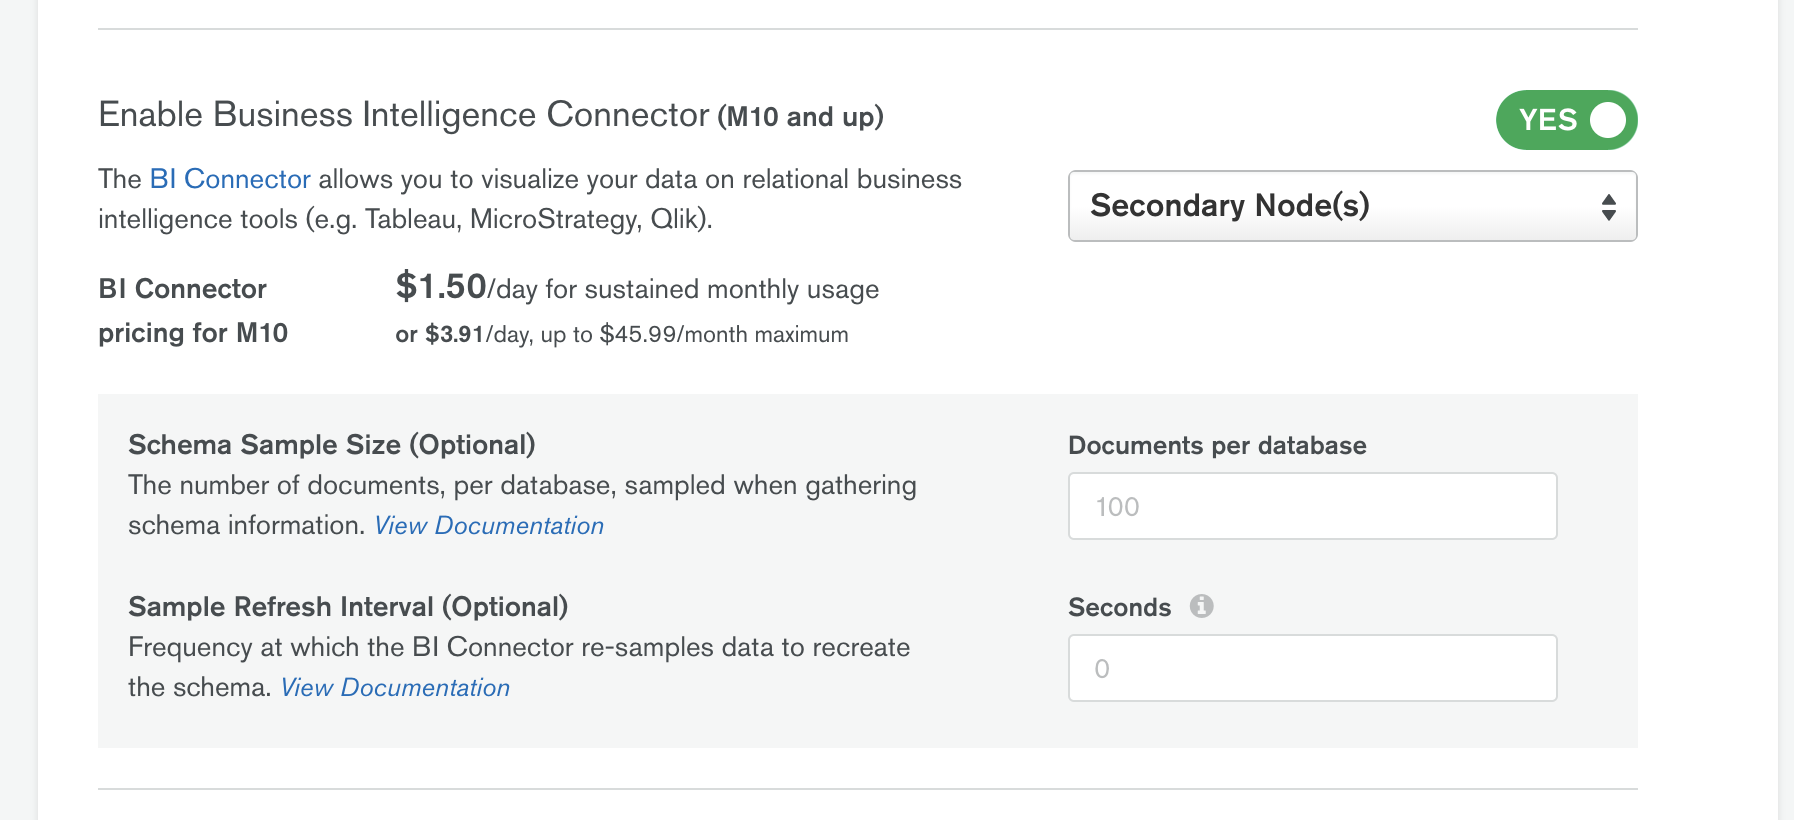Toggle the BI Connector YES switch off
The height and width of the screenshot is (820, 1794).
click(x=1566, y=120)
